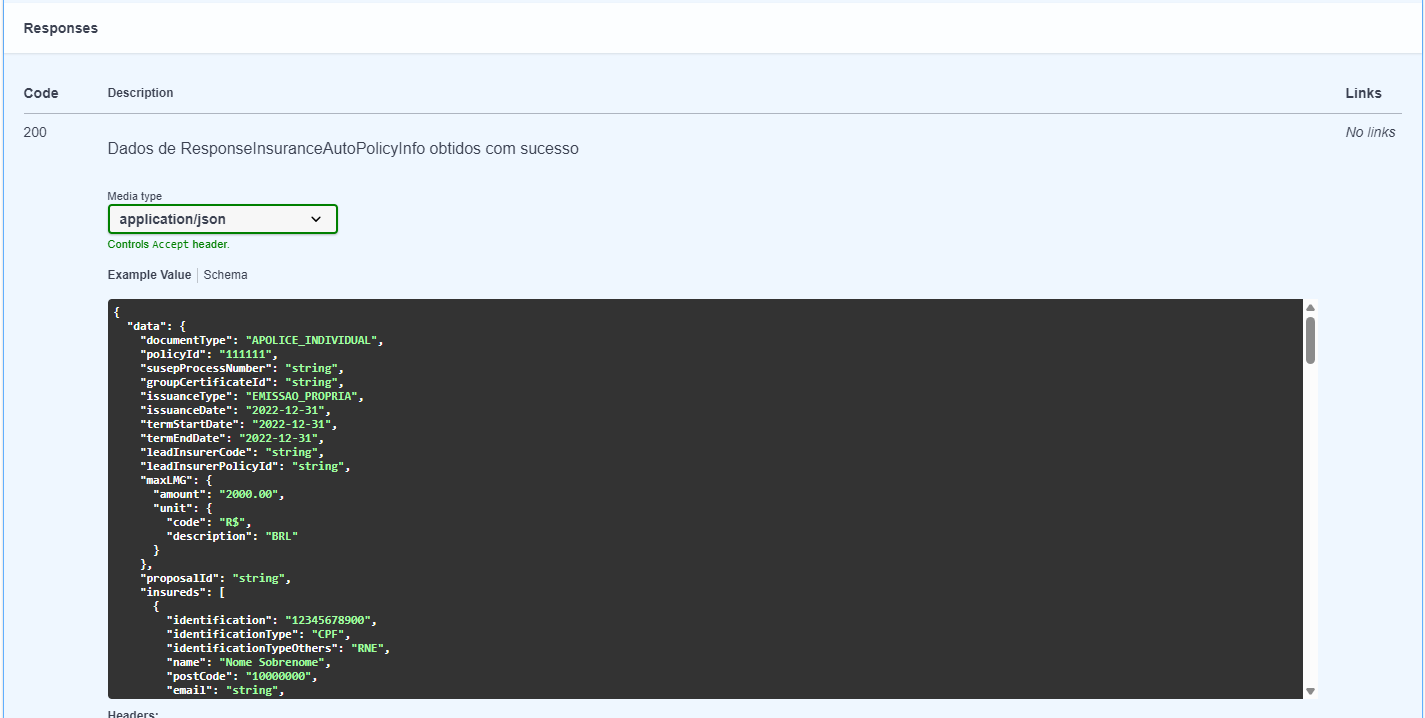Click the ResponseInsuranceAutoPolicyInfo description text
The height and width of the screenshot is (718, 1425).
tap(343, 148)
